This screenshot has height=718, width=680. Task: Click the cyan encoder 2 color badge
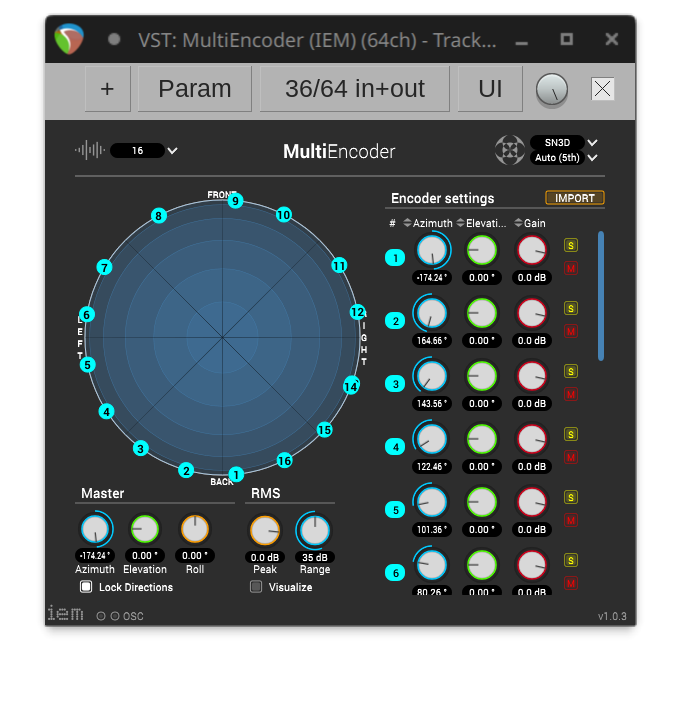click(395, 321)
